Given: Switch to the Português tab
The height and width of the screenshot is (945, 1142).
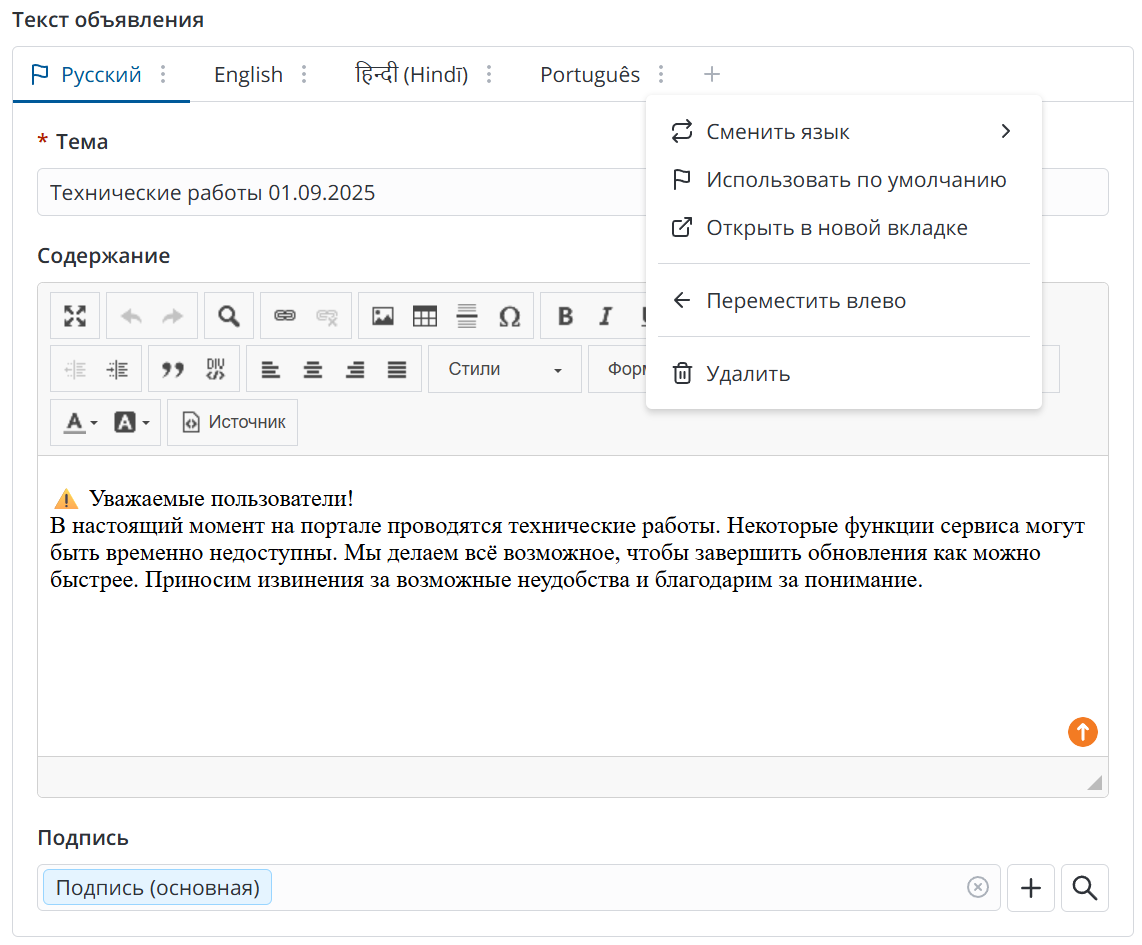Looking at the screenshot, I should coord(589,75).
